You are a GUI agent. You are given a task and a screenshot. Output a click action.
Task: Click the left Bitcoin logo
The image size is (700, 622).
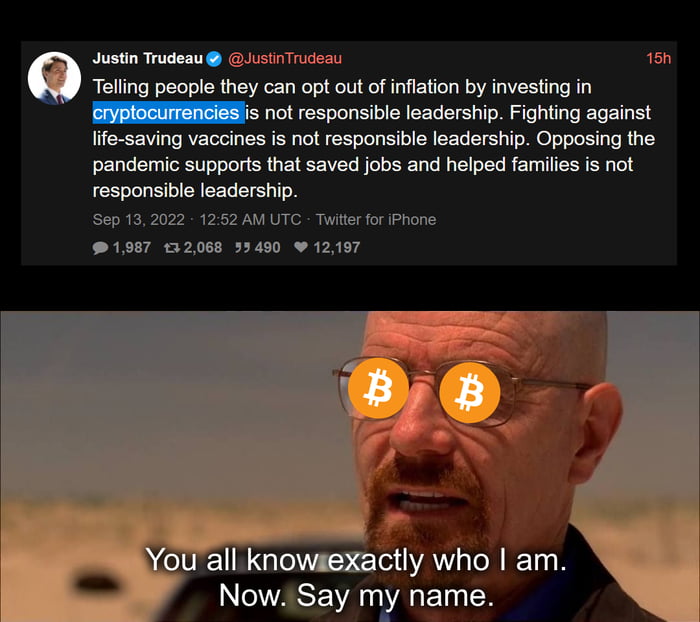click(x=378, y=388)
